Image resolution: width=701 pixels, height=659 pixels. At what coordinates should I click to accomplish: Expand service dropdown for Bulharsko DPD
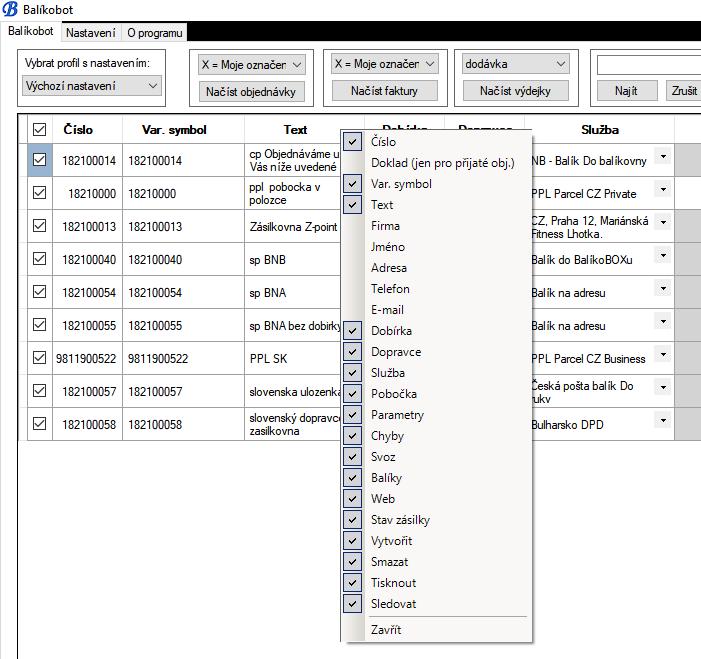pos(663,420)
